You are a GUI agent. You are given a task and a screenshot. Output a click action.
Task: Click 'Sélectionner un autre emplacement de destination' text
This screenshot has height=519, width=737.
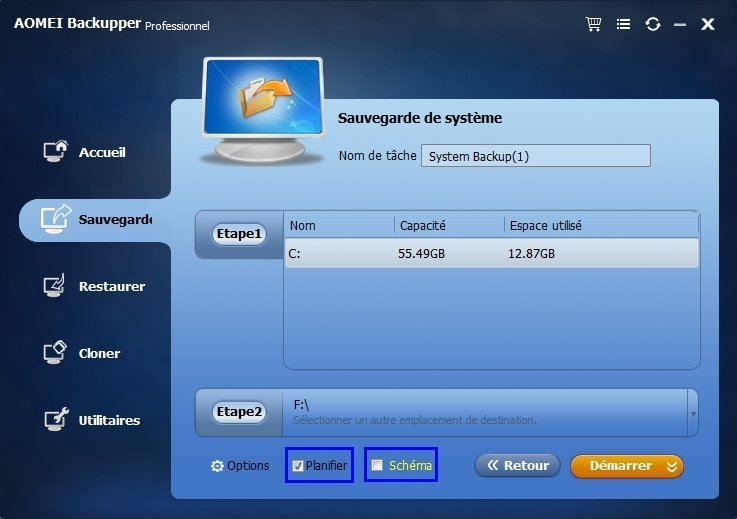click(x=415, y=420)
